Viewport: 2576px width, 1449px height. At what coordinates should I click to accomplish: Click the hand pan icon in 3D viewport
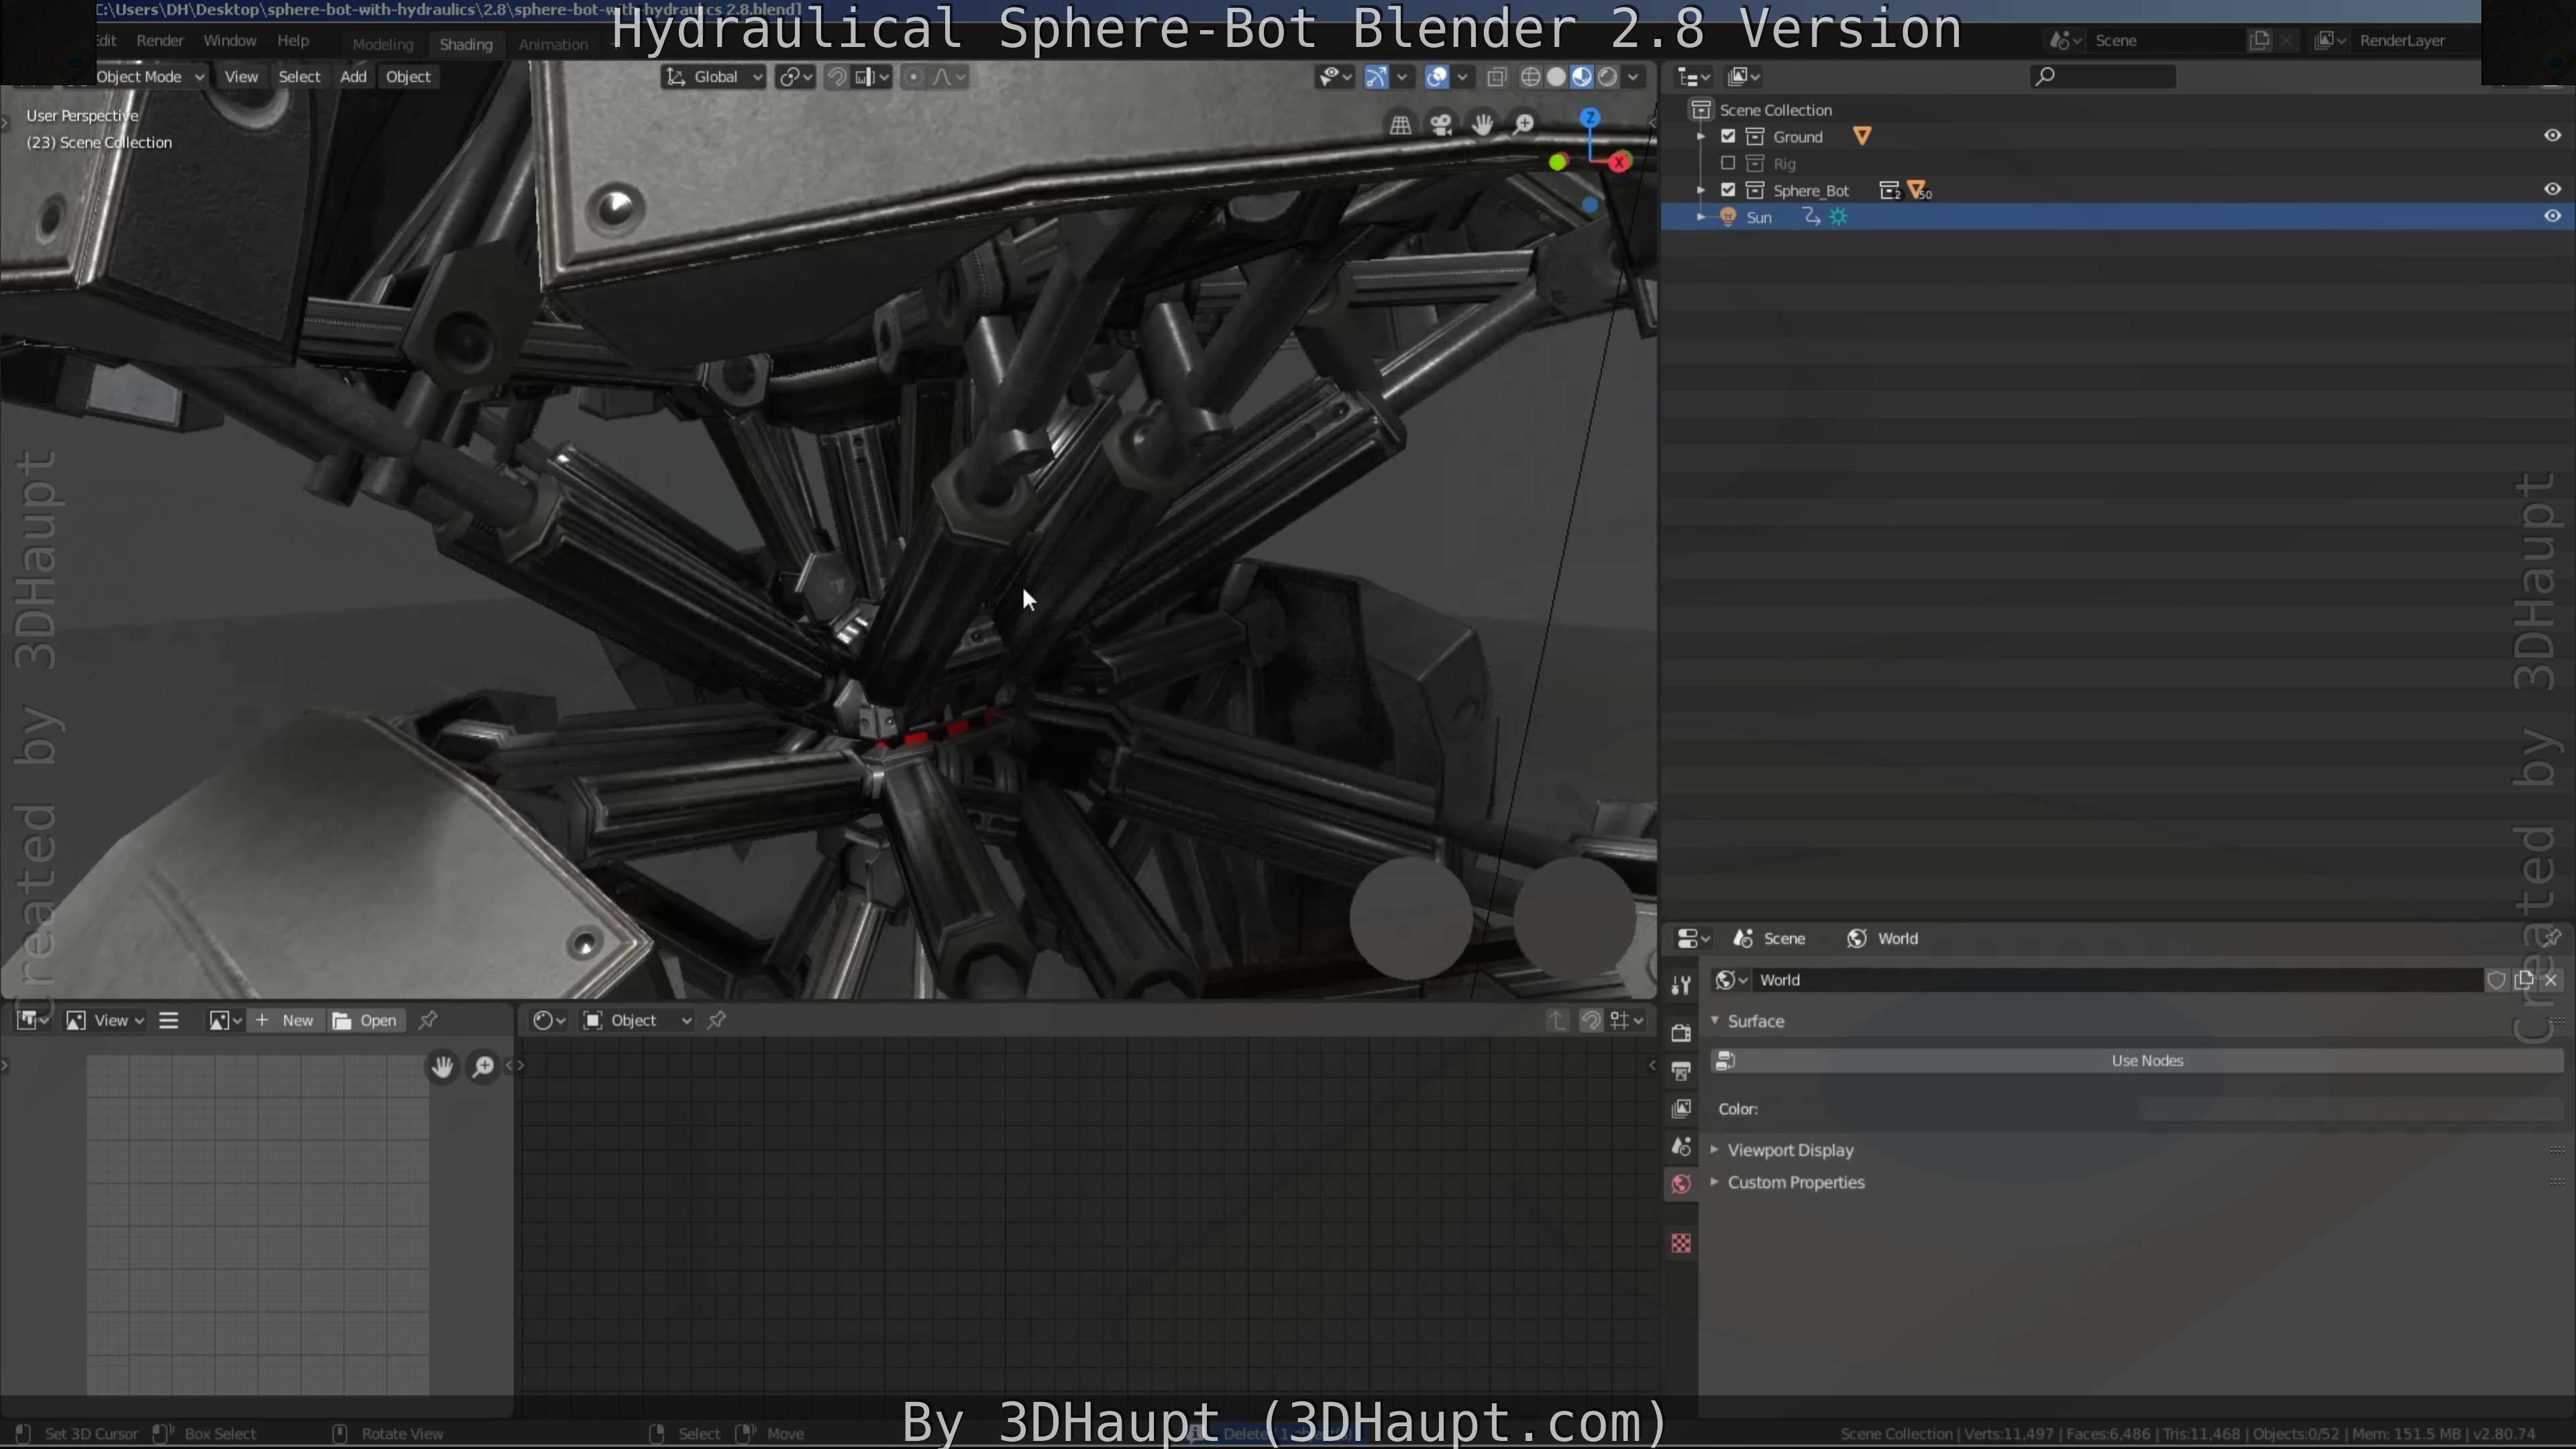tap(1482, 125)
